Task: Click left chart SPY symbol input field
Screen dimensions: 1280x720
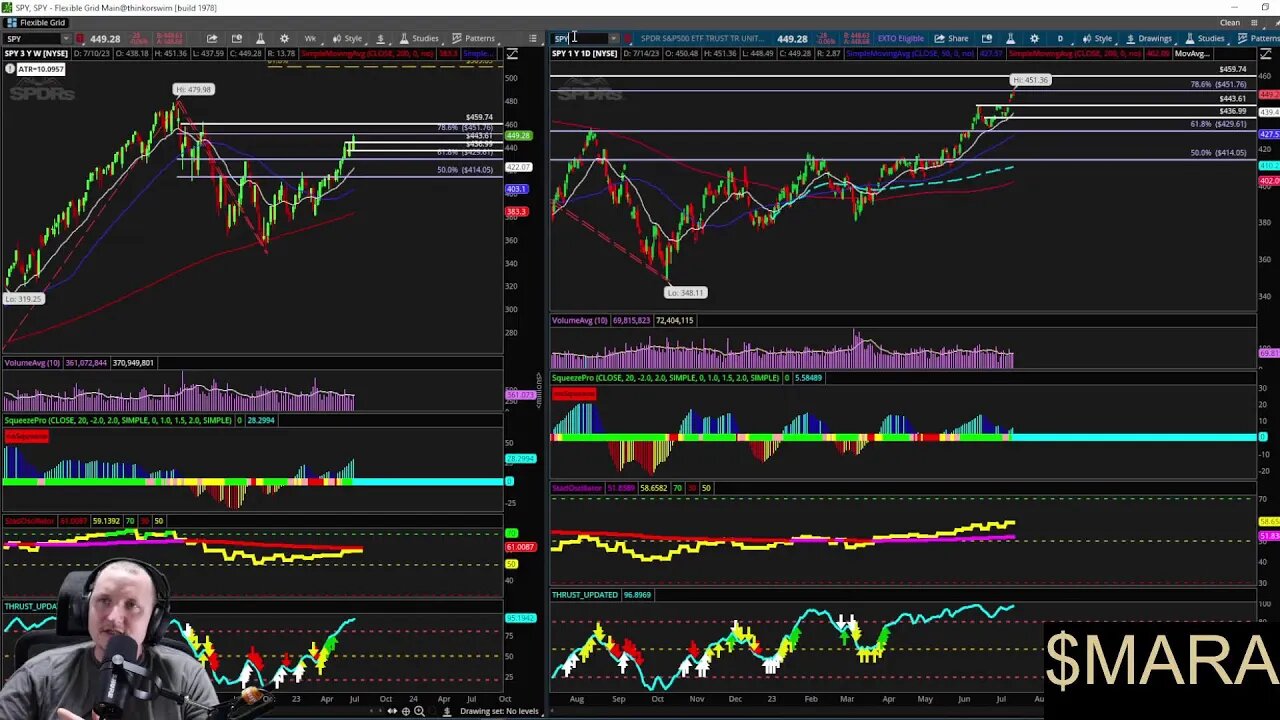Action: click(x=31, y=39)
